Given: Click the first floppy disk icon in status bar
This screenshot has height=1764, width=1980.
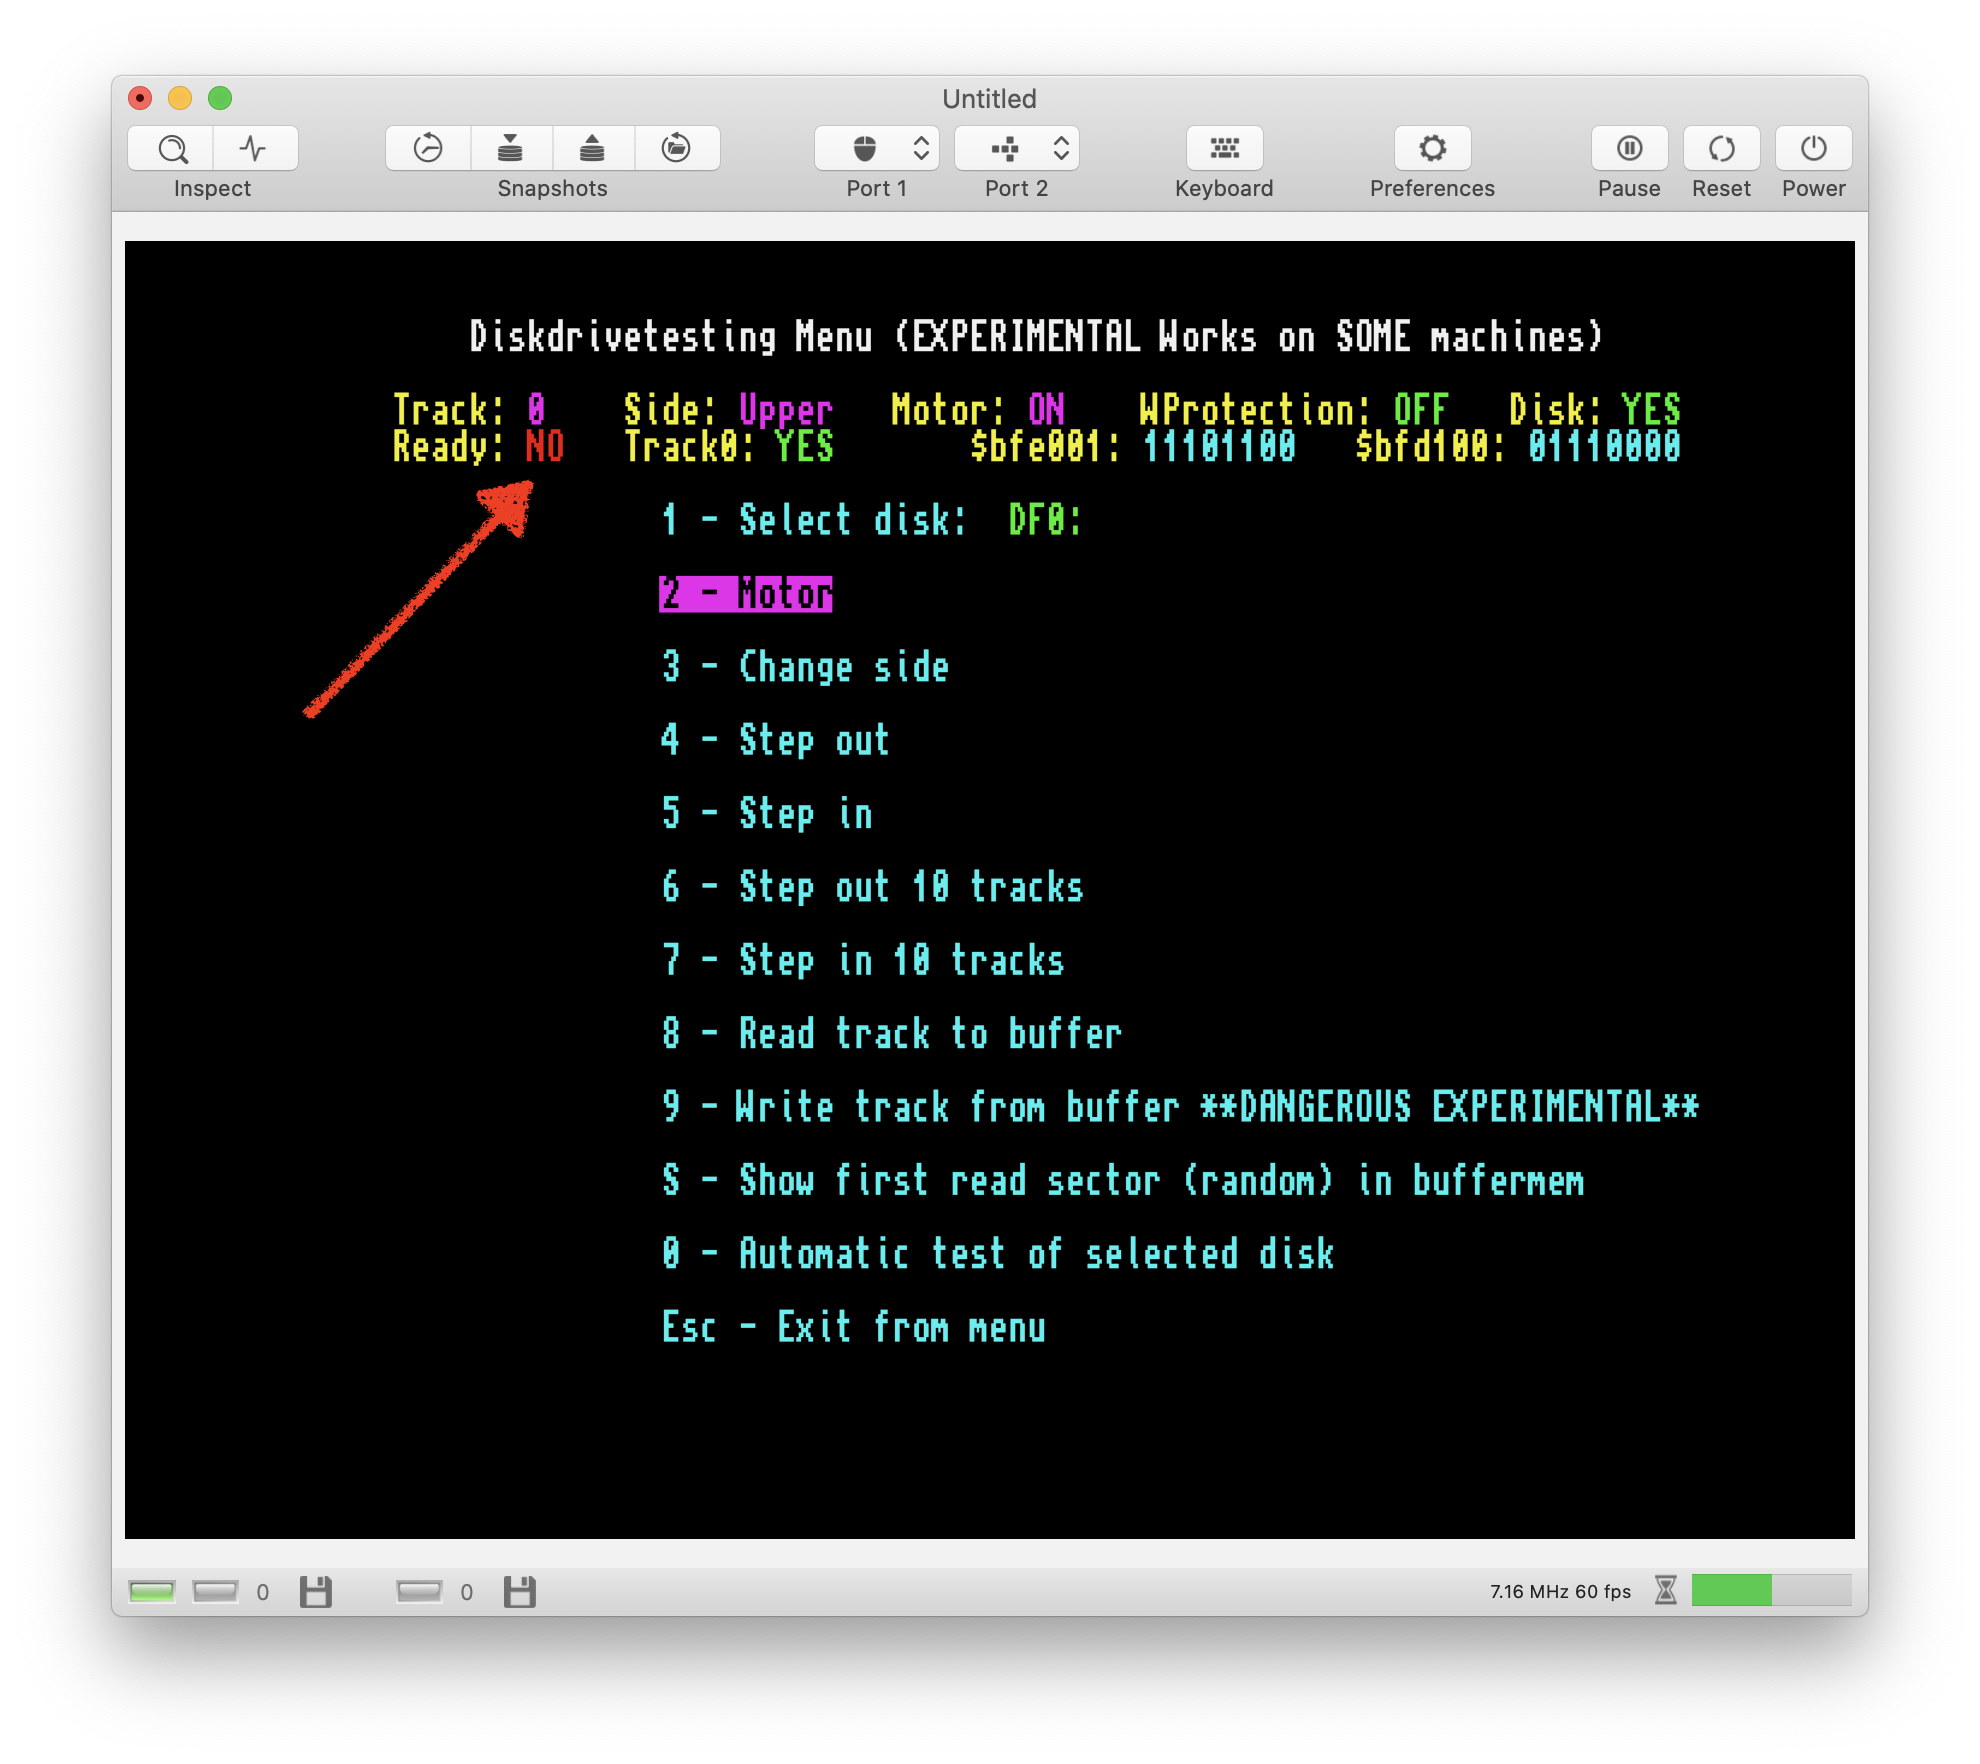Looking at the screenshot, I should pos(316,1592).
